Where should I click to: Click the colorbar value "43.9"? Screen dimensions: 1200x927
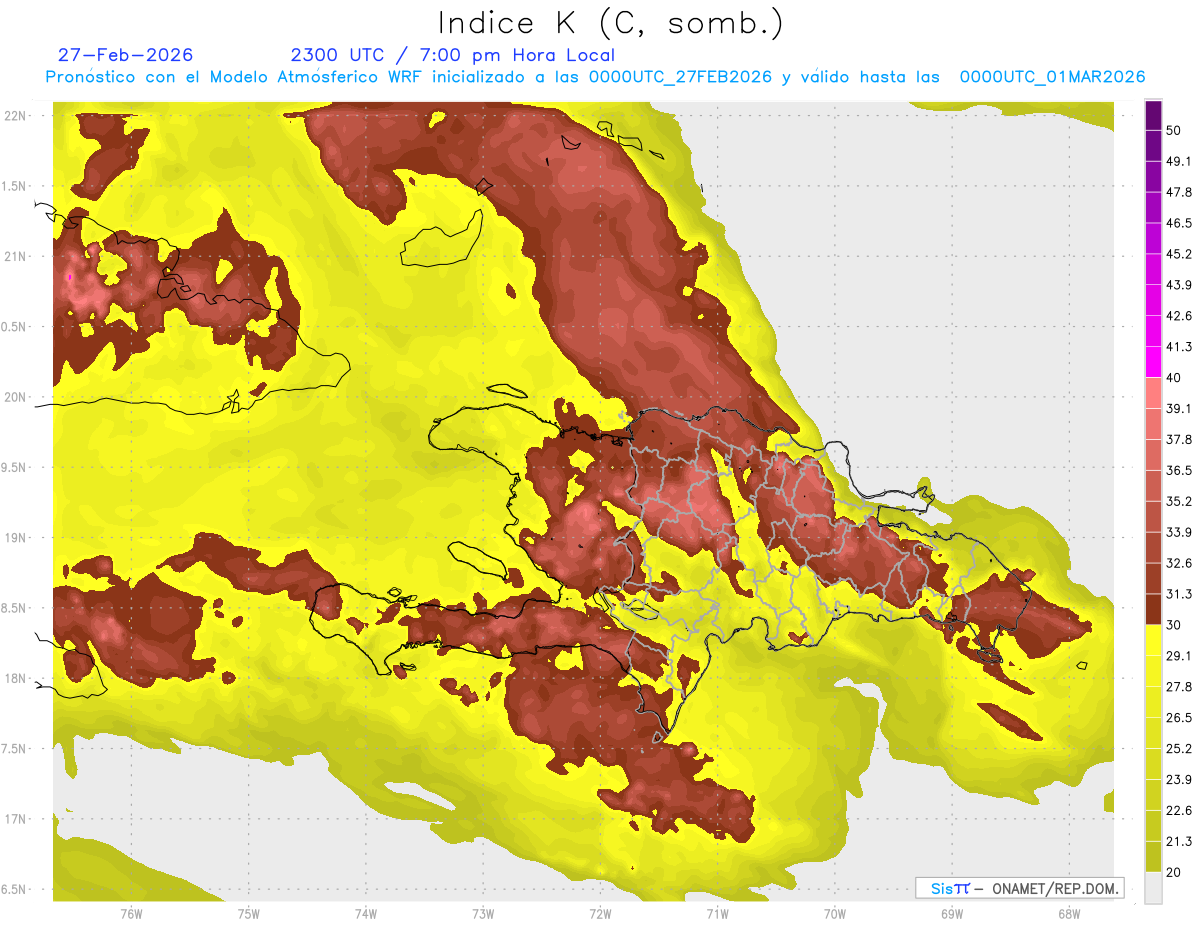(x=1178, y=285)
